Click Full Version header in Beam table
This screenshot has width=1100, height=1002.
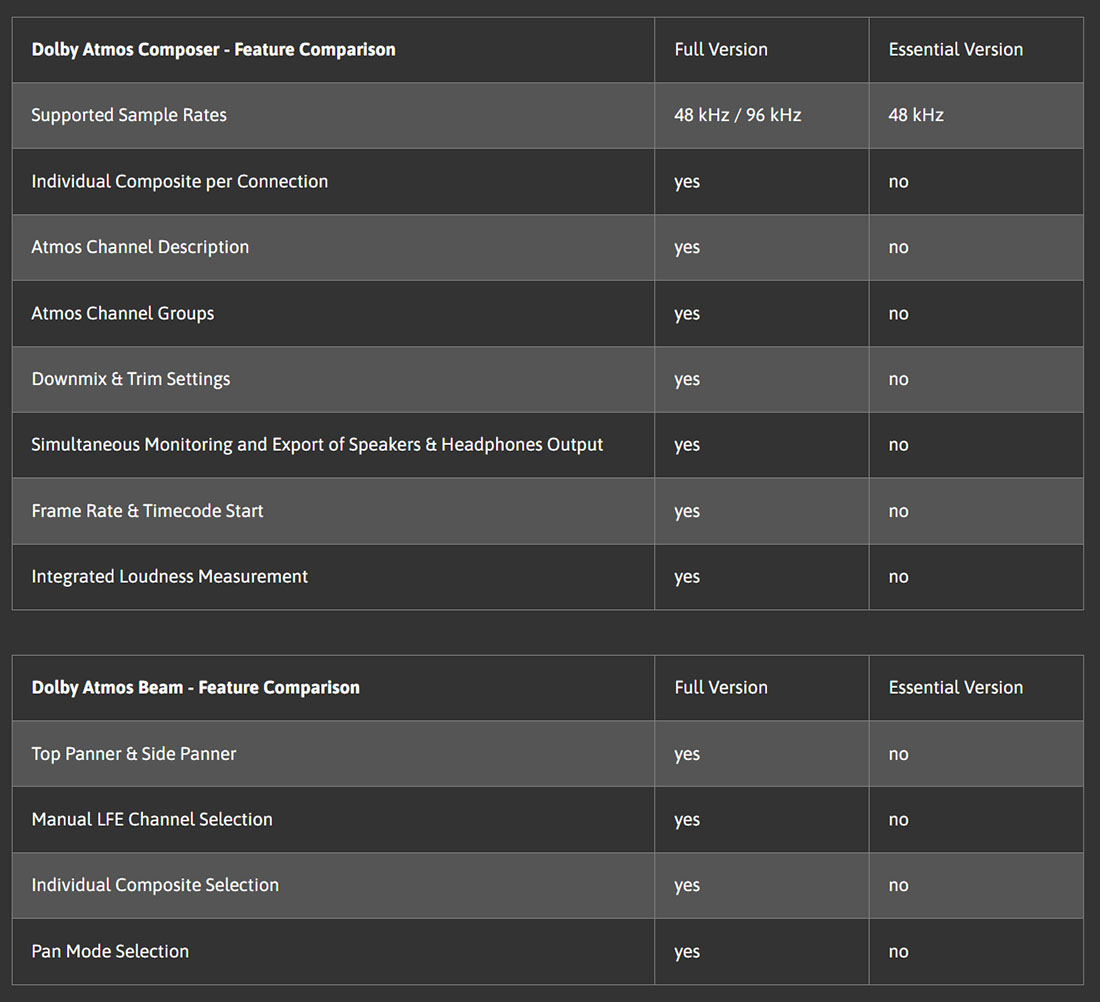tap(721, 688)
